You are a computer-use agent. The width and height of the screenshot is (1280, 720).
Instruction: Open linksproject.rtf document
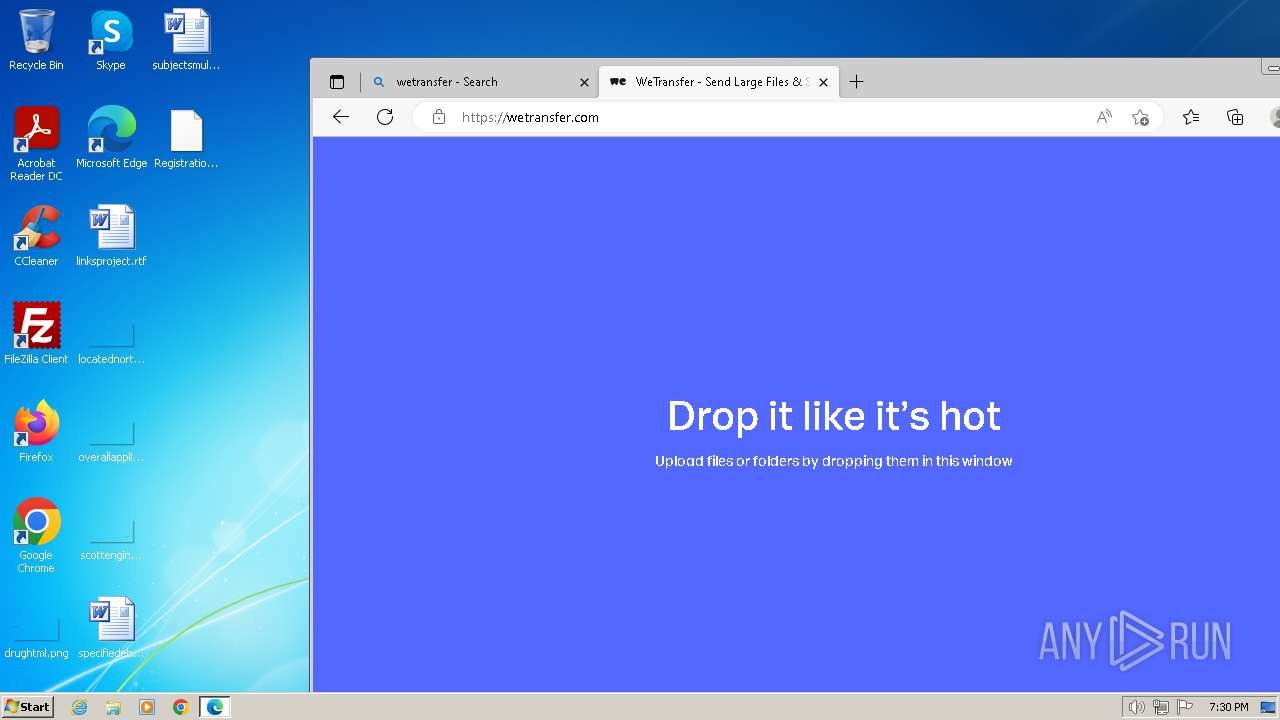click(x=111, y=236)
